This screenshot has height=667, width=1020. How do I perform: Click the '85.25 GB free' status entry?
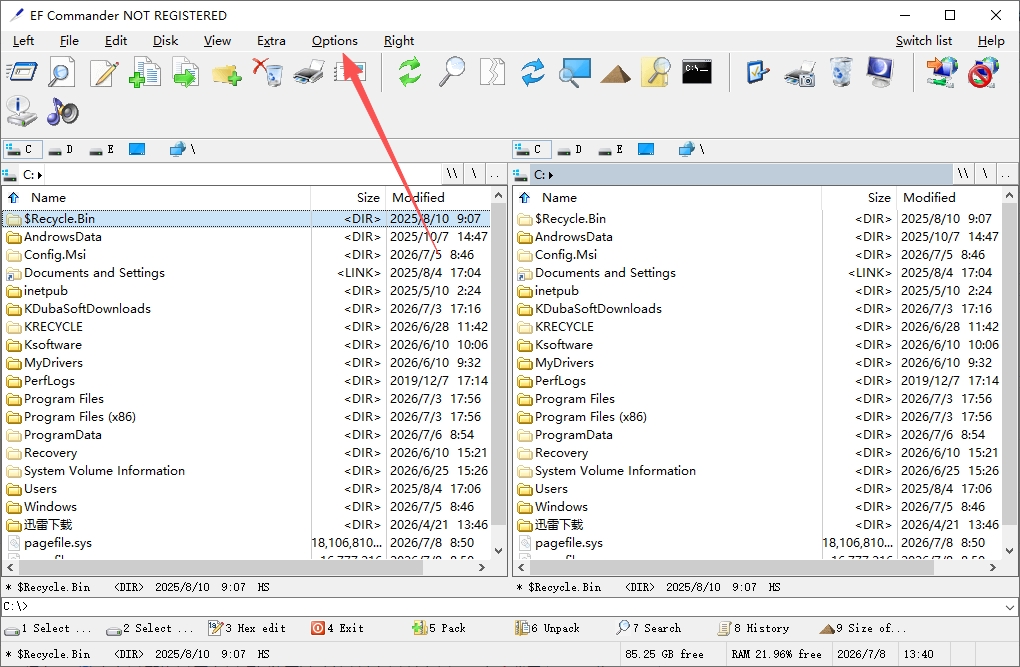pyautogui.click(x=664, y=654)
